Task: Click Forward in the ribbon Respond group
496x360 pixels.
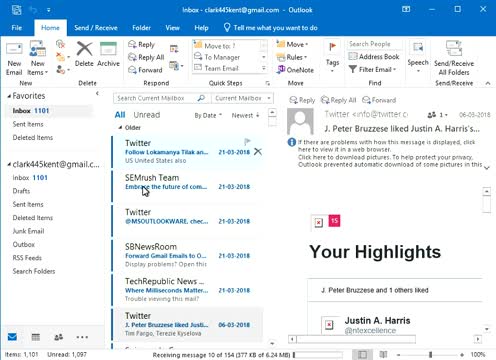Action: coord(146,70)
